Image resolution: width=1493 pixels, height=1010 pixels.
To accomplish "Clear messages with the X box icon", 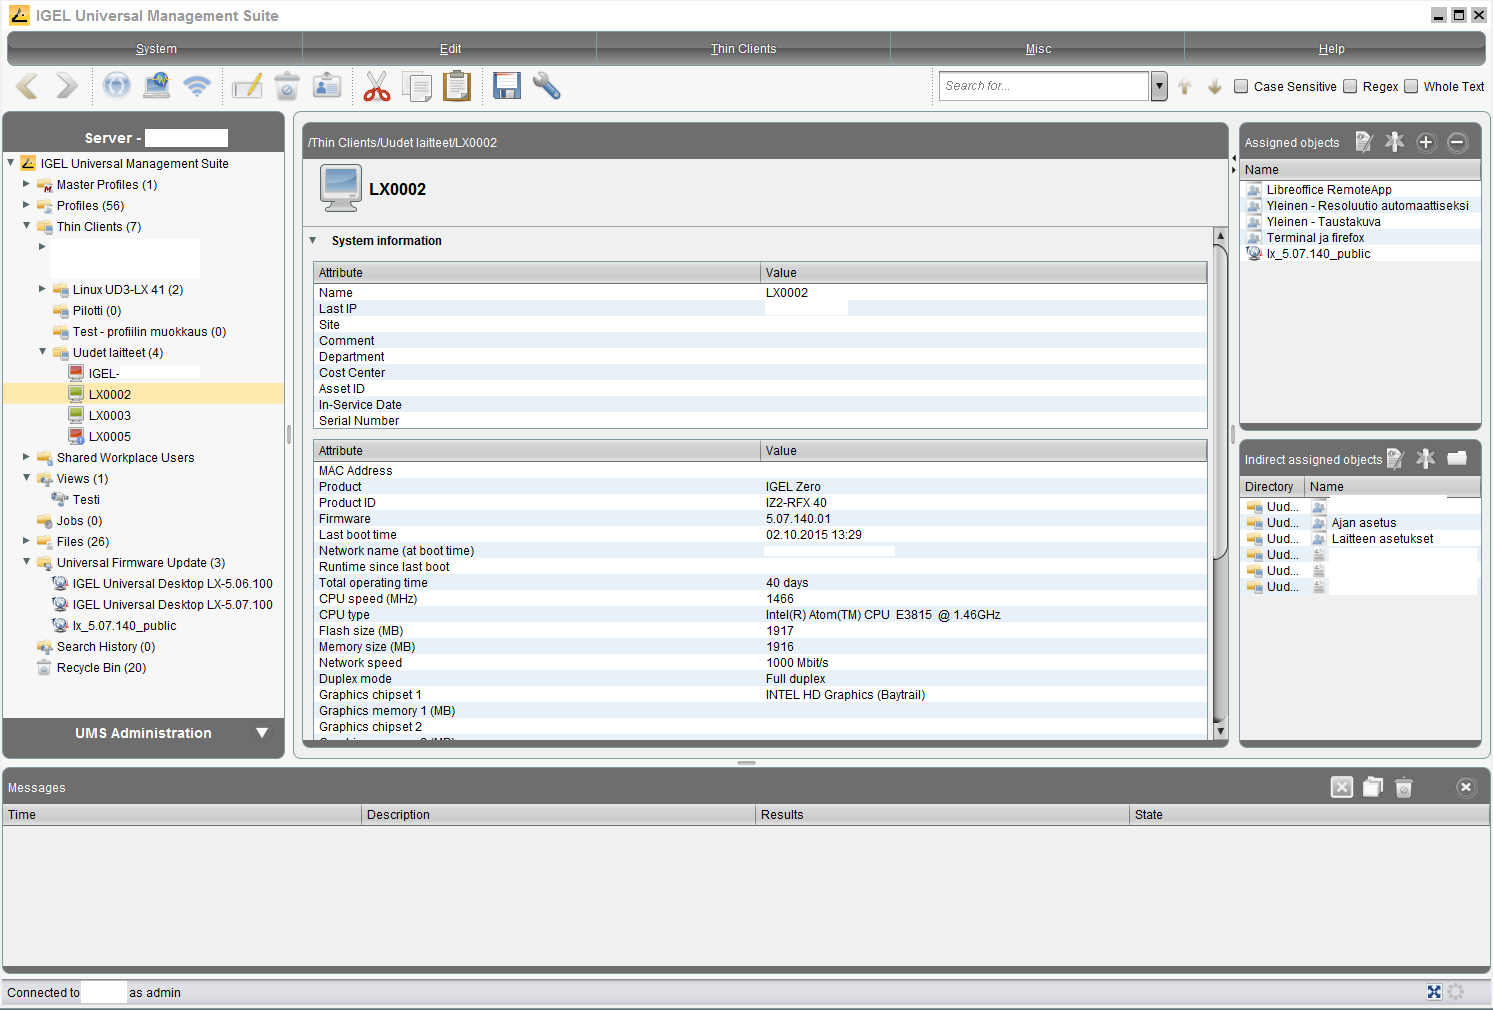I will point(1342,787).
